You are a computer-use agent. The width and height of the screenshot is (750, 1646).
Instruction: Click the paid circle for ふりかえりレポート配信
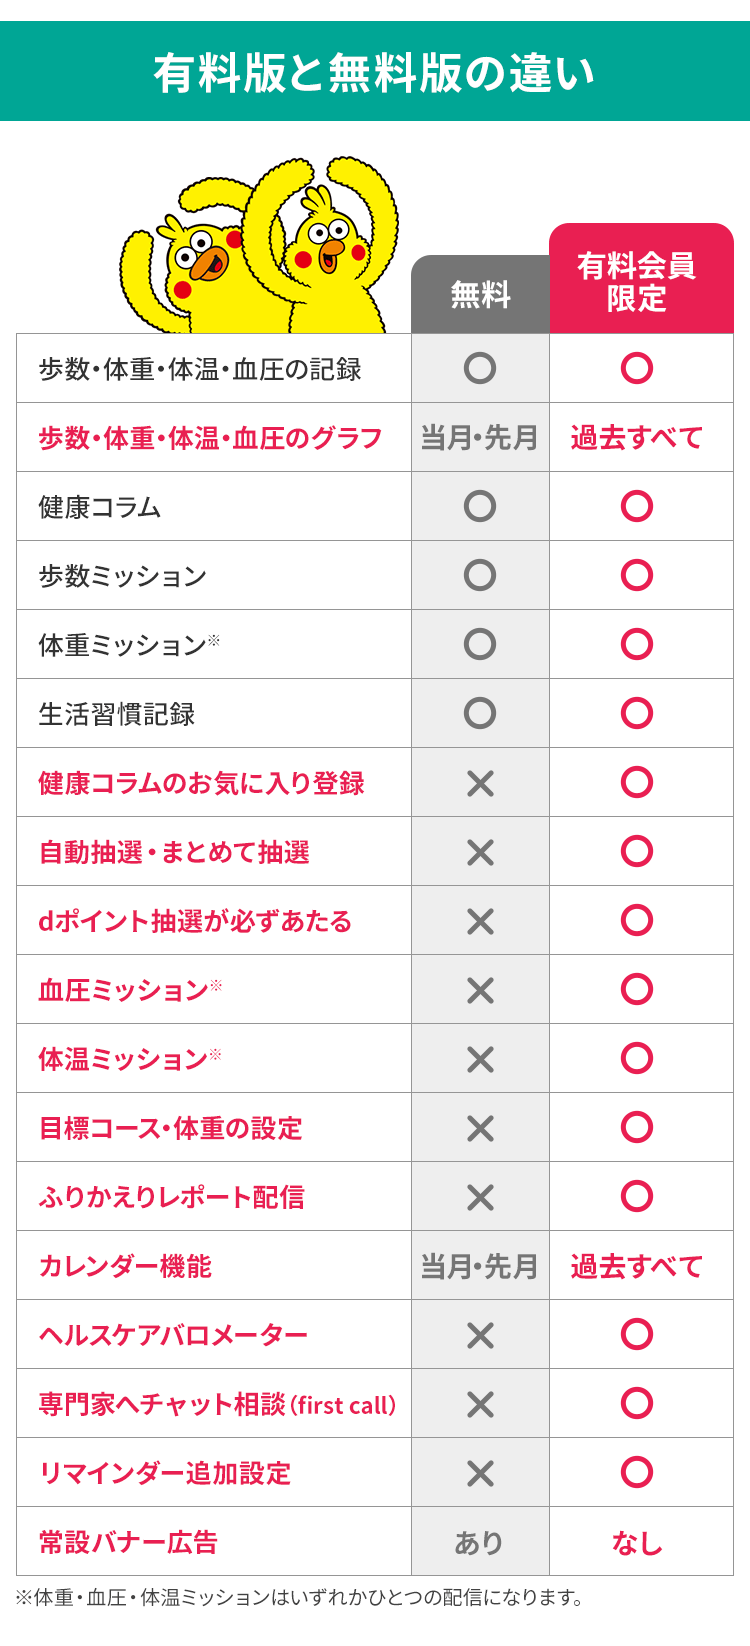click(637, 1197)
